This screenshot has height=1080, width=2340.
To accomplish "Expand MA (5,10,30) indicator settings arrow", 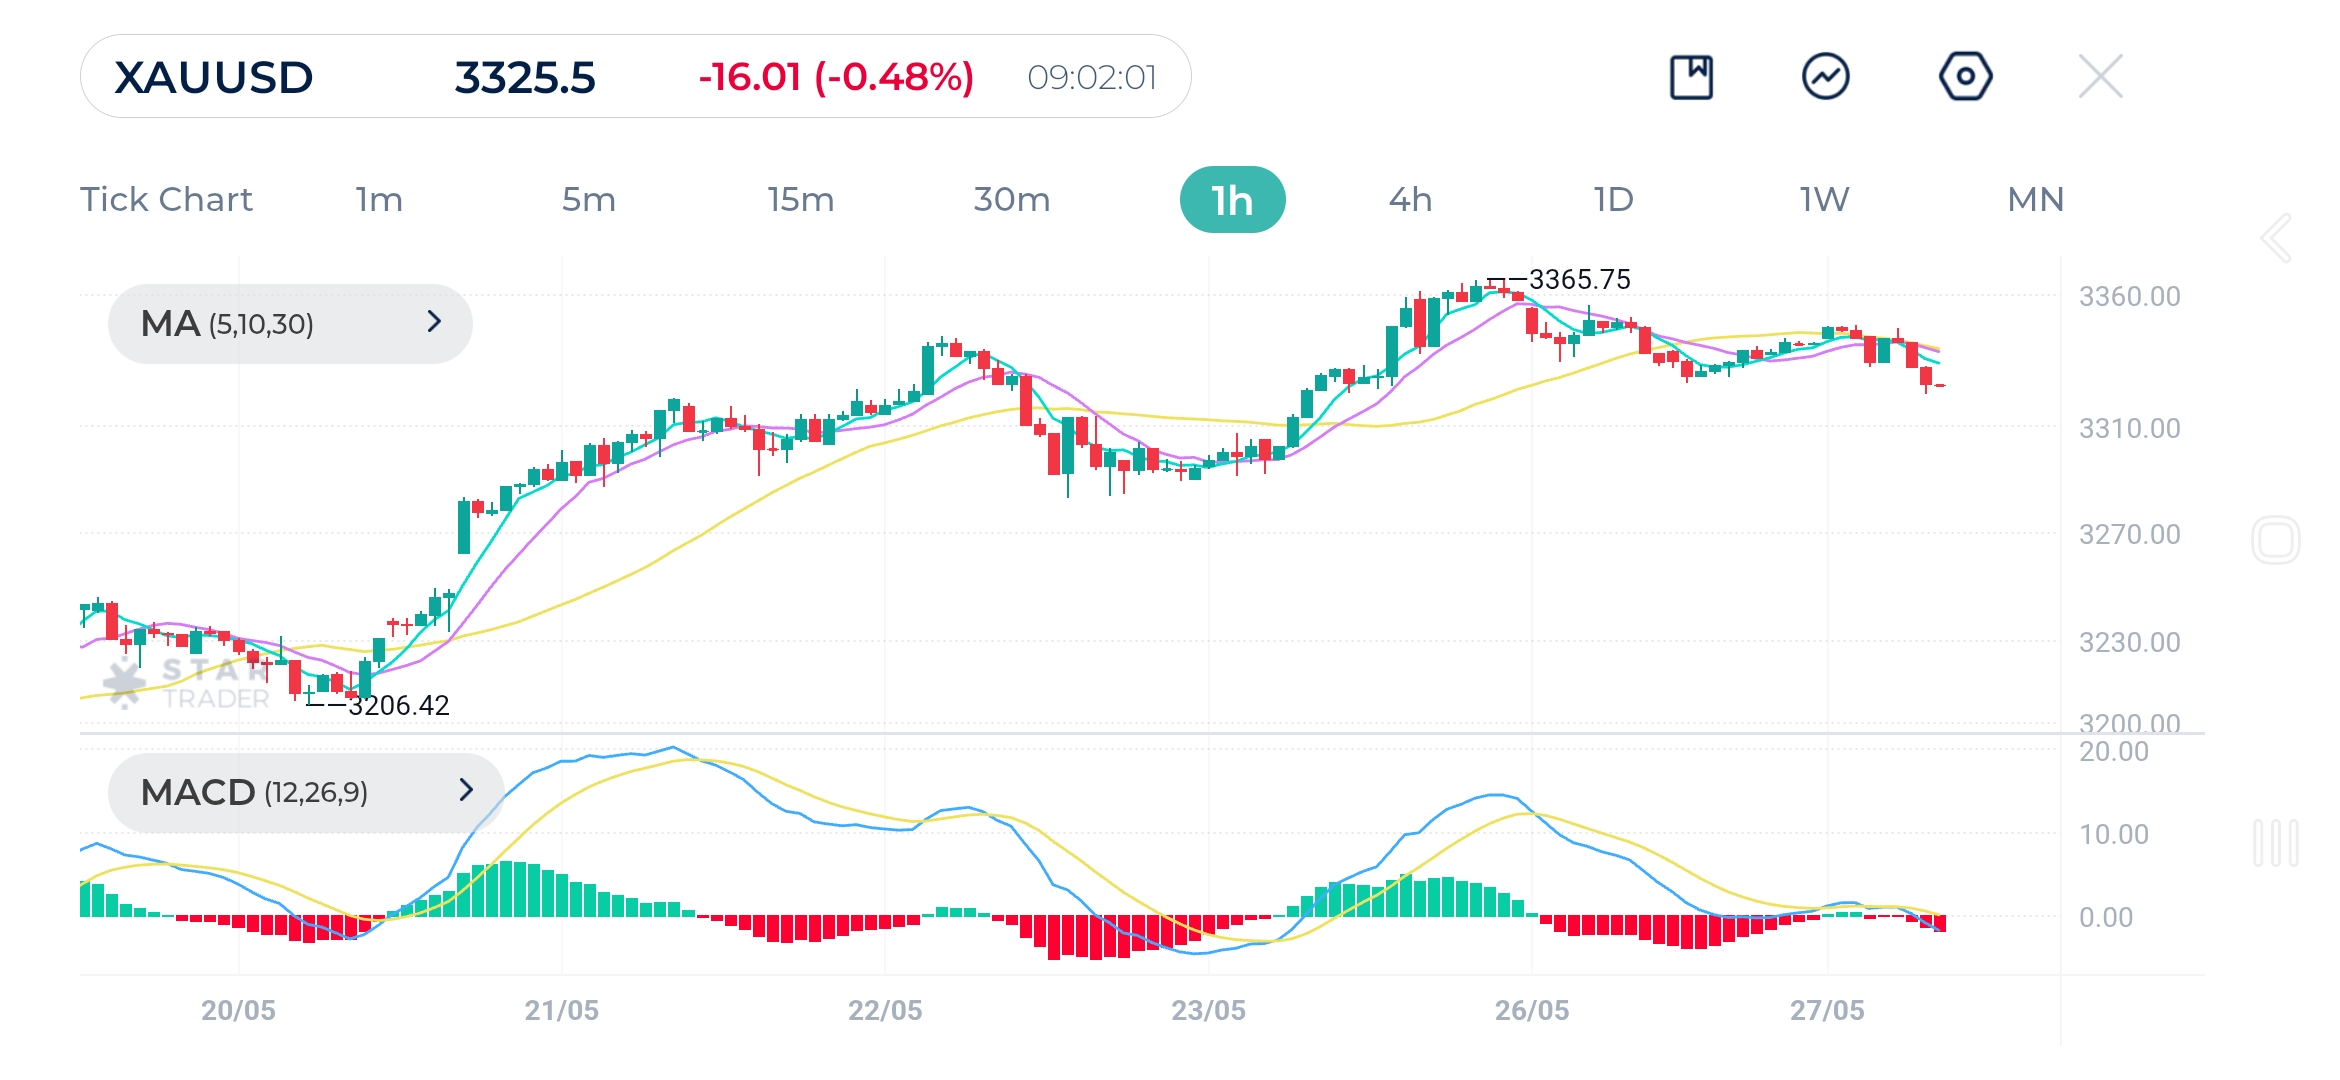I will click(434, 322).
